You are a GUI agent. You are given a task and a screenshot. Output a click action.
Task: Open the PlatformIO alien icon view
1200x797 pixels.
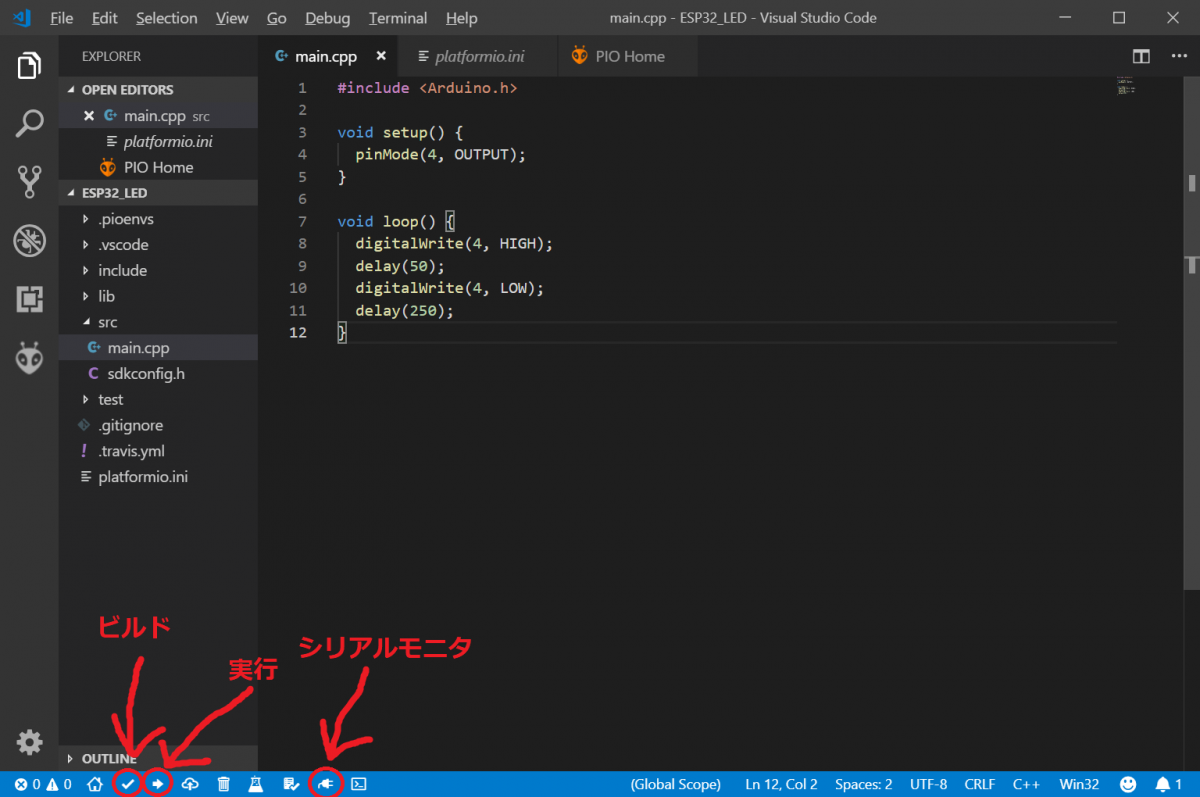click(29, 357)
